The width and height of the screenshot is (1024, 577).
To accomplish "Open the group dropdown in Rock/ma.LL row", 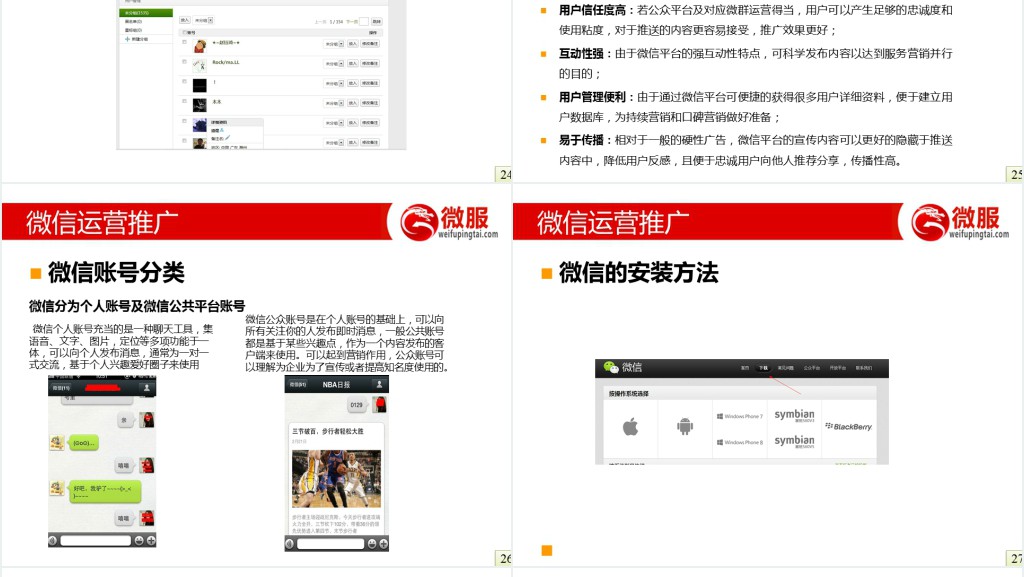I will coord(334,63).
